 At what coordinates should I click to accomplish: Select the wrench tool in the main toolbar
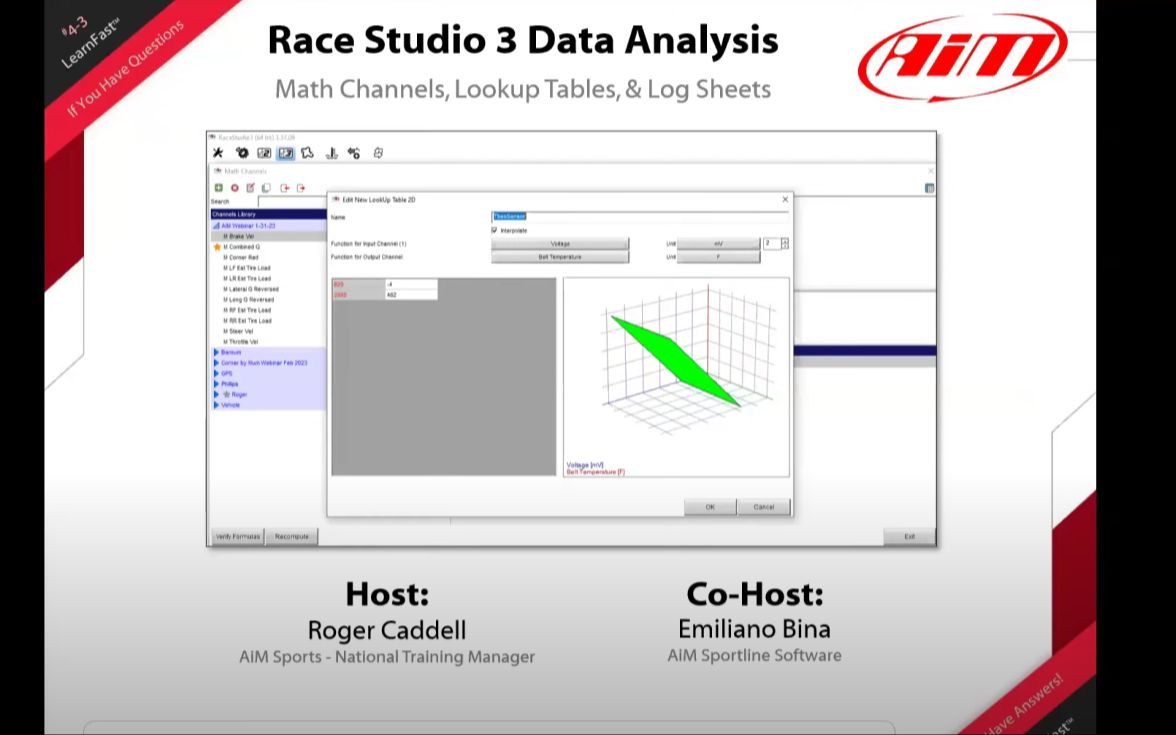[217, 153]
